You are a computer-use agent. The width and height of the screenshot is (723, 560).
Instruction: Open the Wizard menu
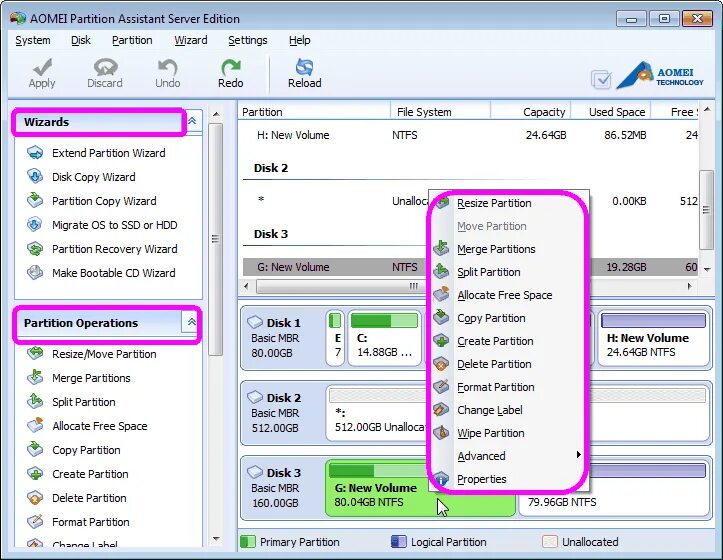pos(191,40)
